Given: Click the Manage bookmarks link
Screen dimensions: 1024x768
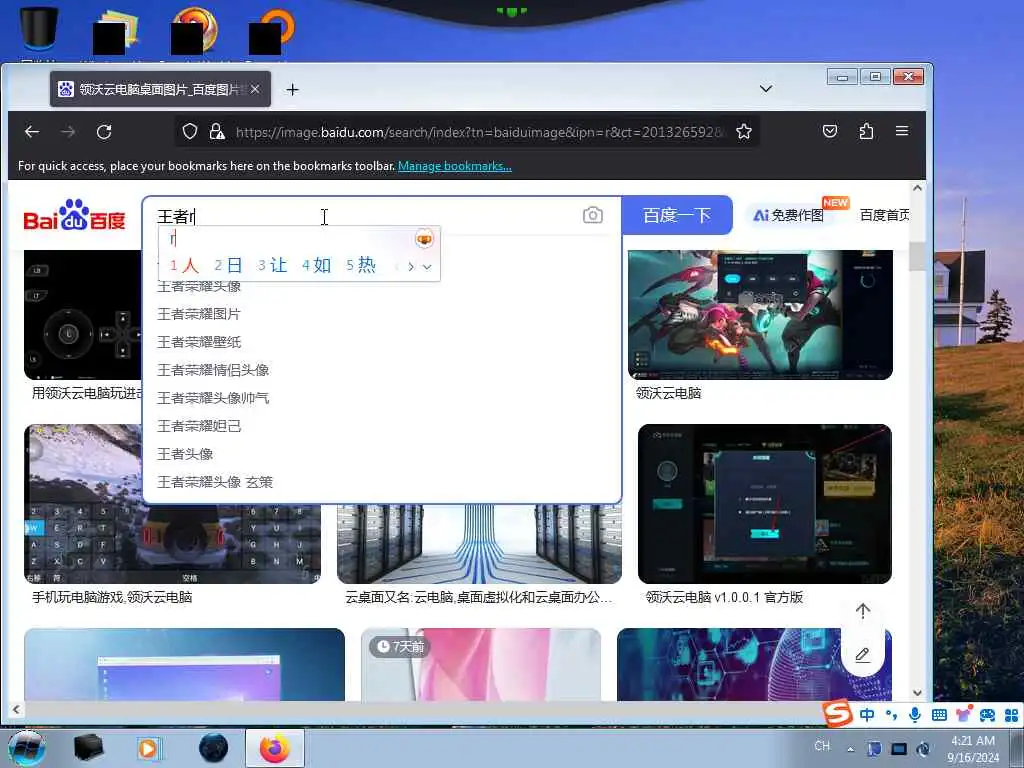Looking at the screenshot, I should [x=455, y=166].
